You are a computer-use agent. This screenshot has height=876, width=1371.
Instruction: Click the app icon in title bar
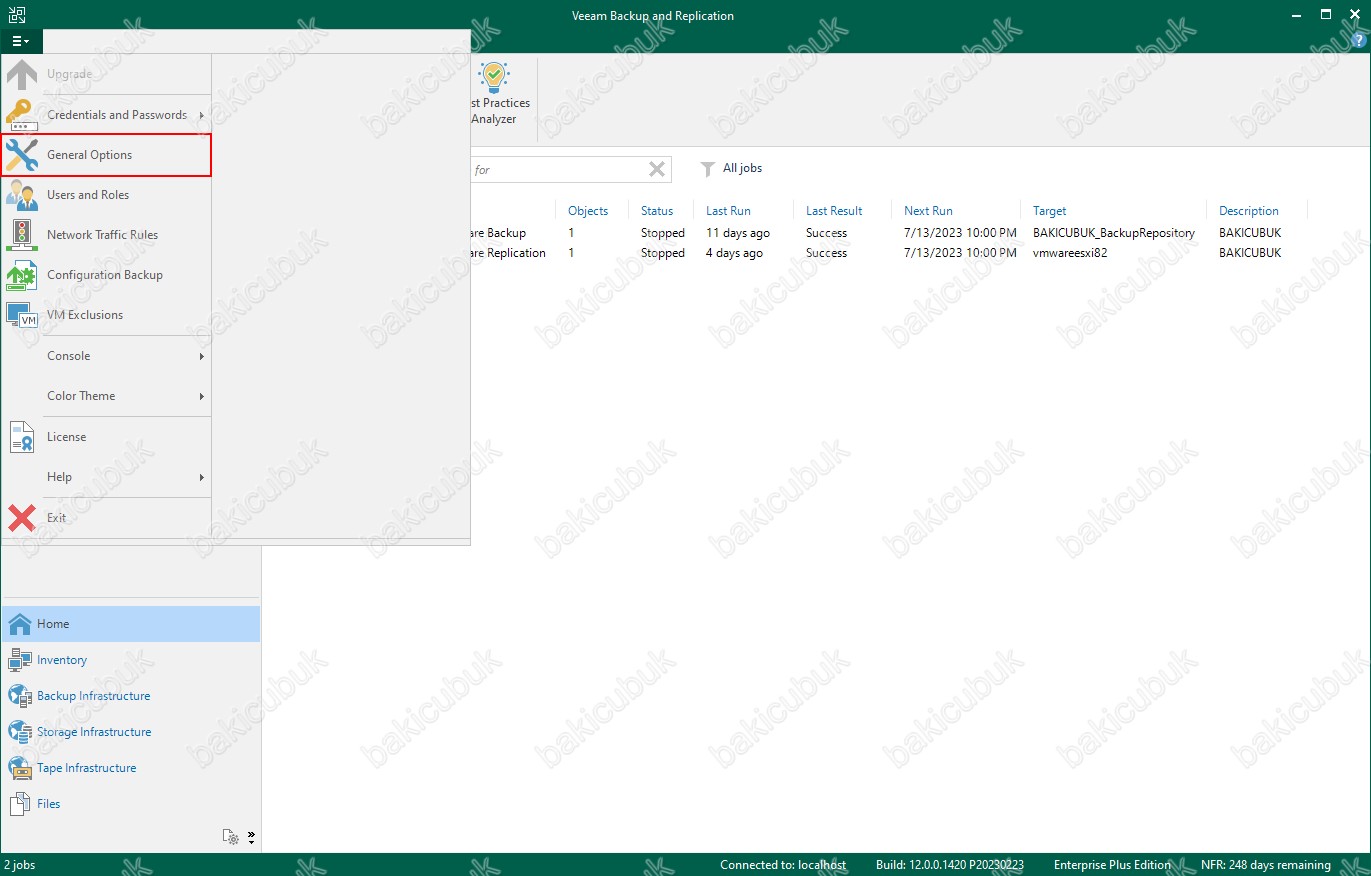[x=15, y=15]
